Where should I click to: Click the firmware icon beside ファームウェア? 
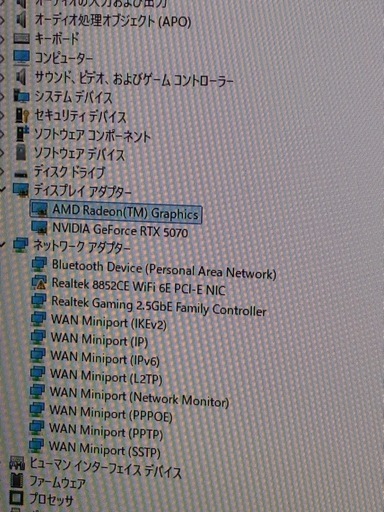pyautogui.click(x=16, y=480)
